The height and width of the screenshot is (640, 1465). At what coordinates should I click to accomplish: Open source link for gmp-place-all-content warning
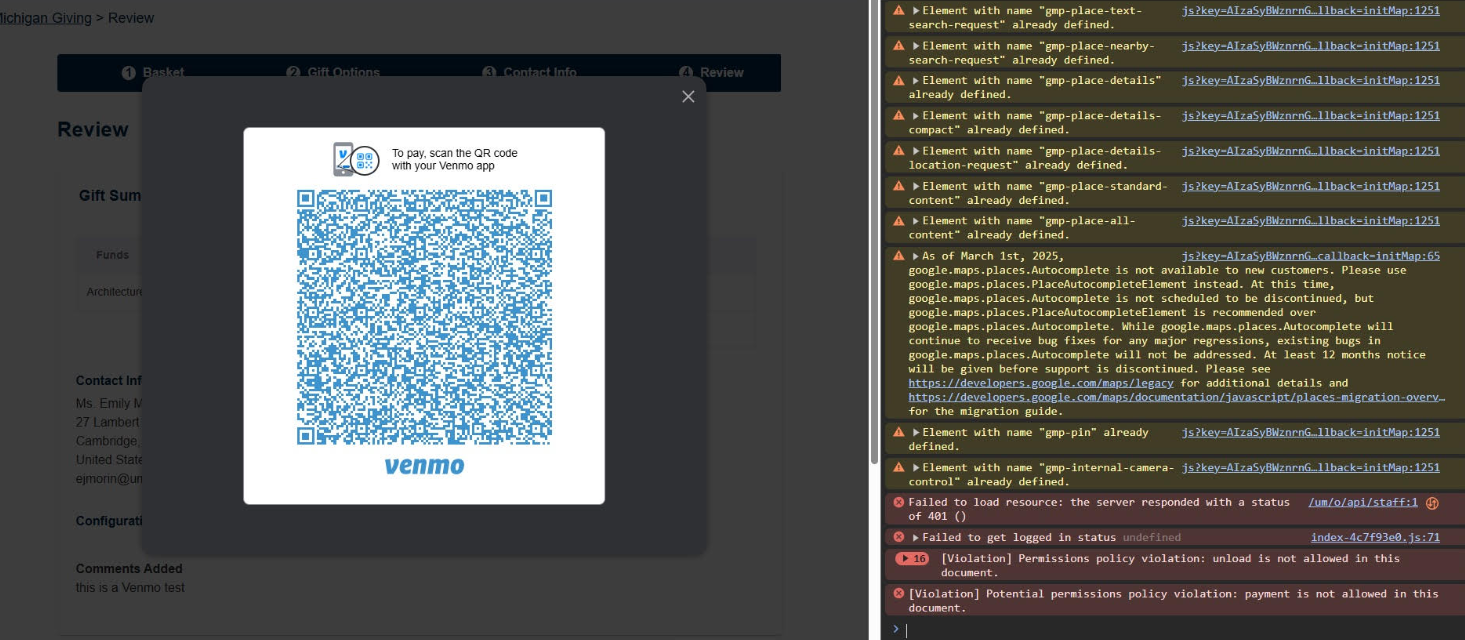coord(1311,220)
